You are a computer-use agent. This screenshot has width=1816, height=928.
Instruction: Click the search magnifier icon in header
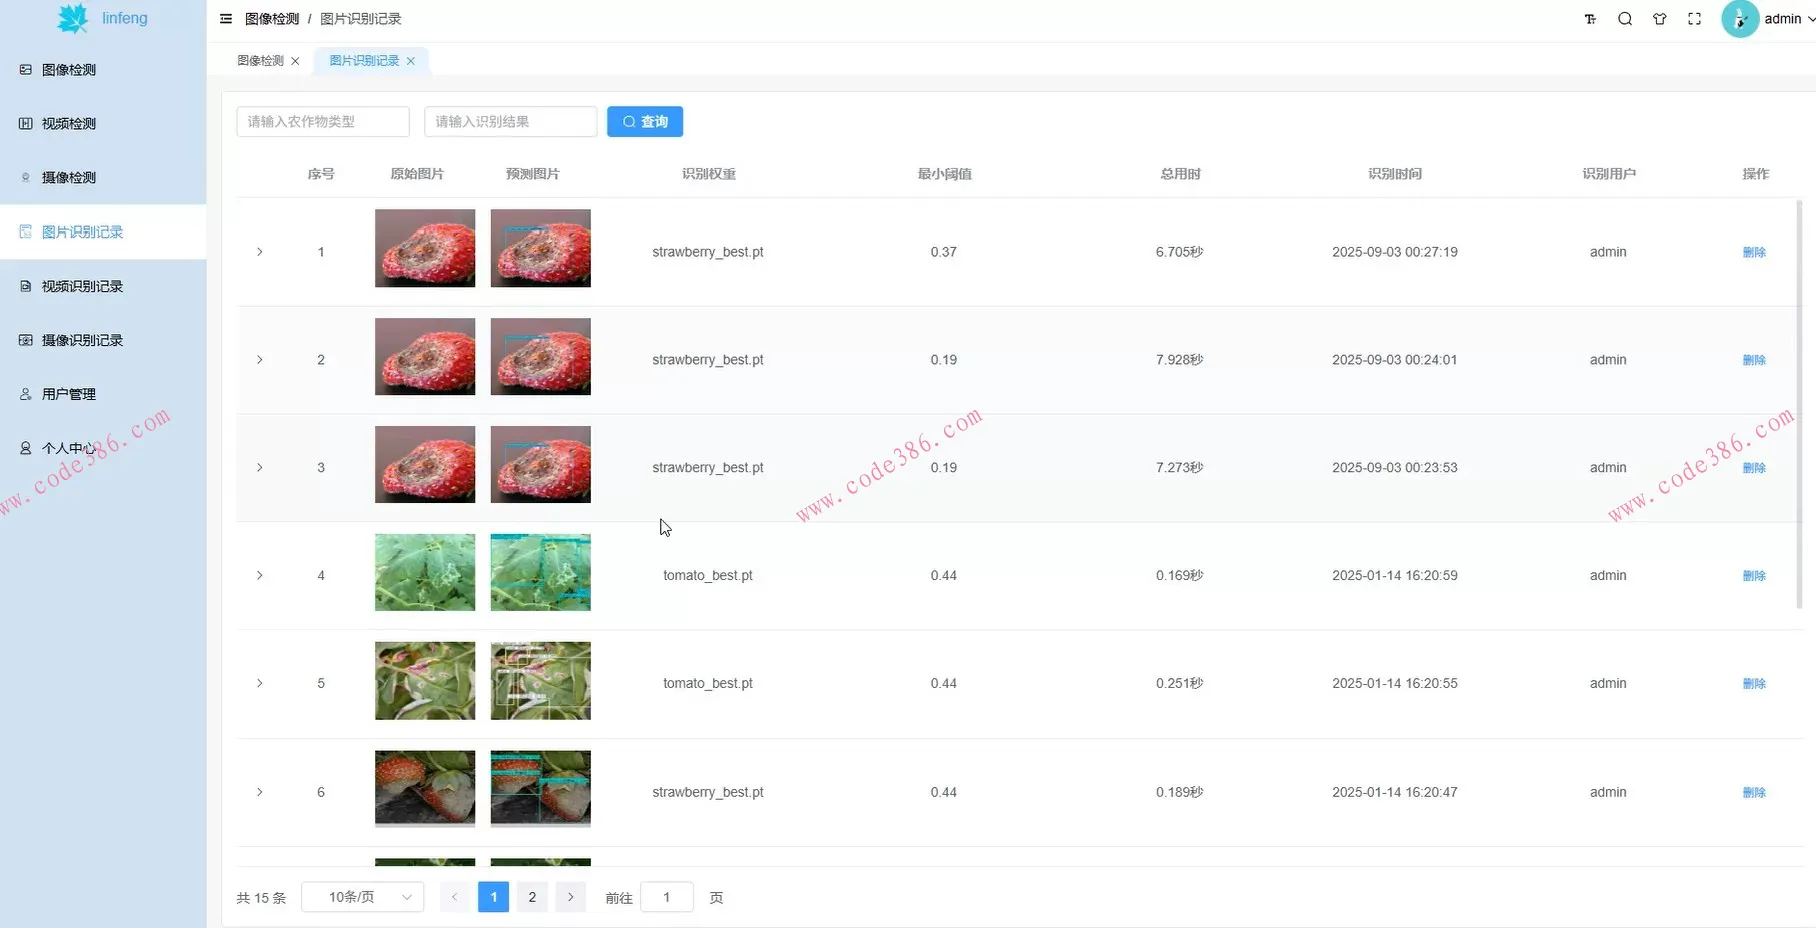[1625, 19]
